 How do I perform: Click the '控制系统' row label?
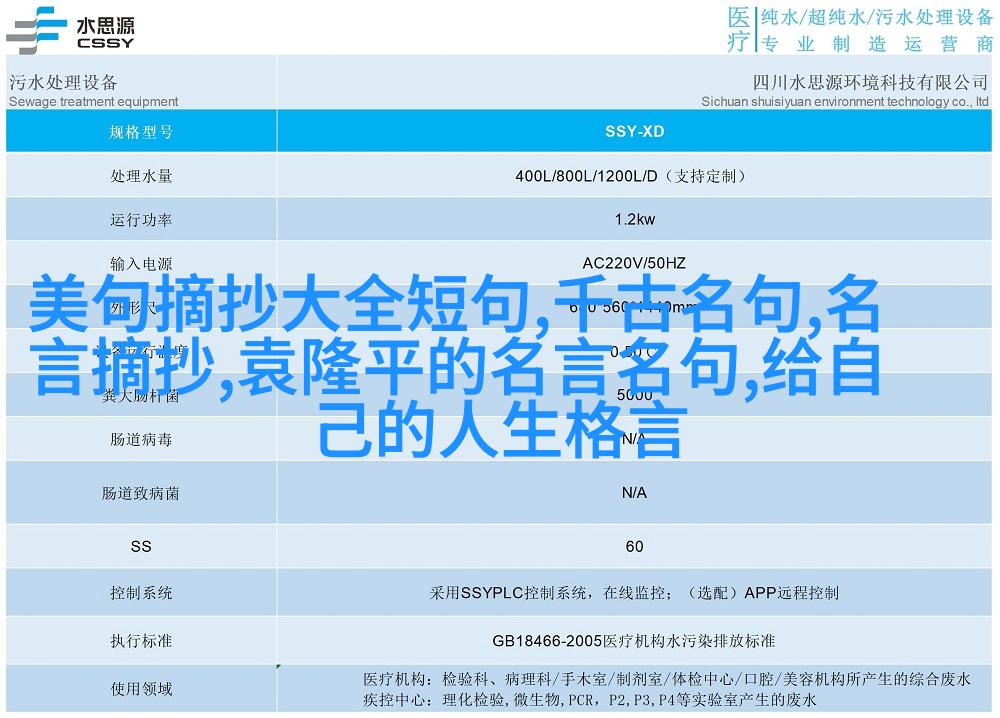(141, 593)
